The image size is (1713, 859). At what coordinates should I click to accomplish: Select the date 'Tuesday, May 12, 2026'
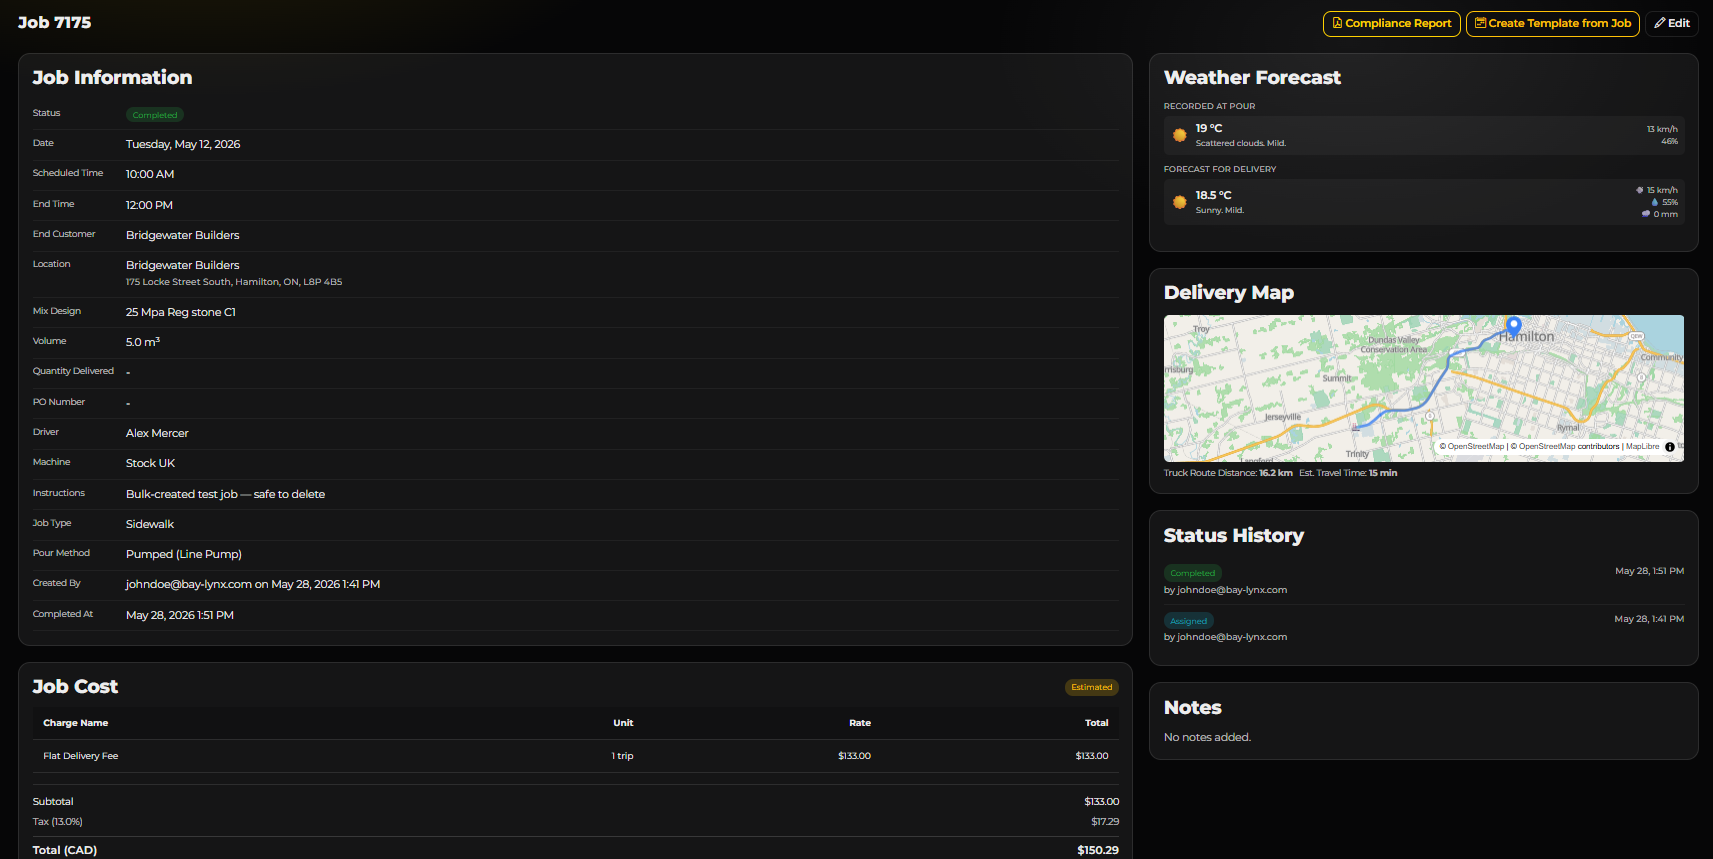183,144
